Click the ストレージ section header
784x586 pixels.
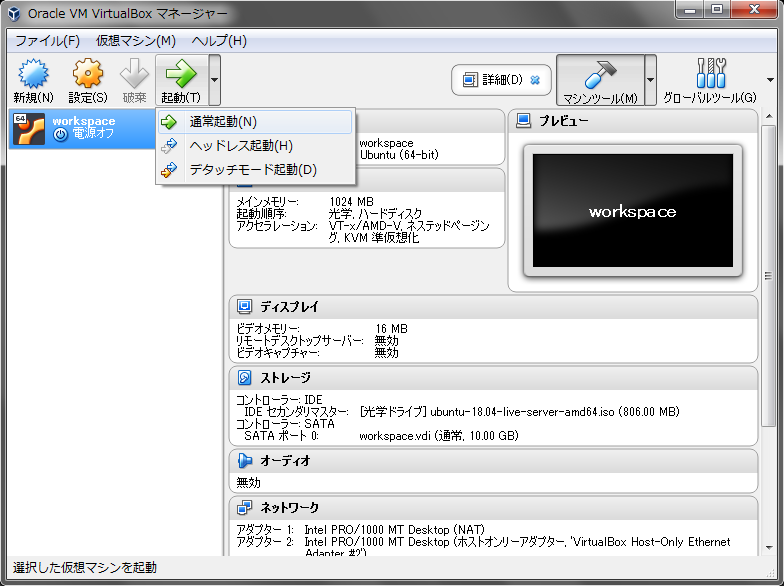pos(493,378)
